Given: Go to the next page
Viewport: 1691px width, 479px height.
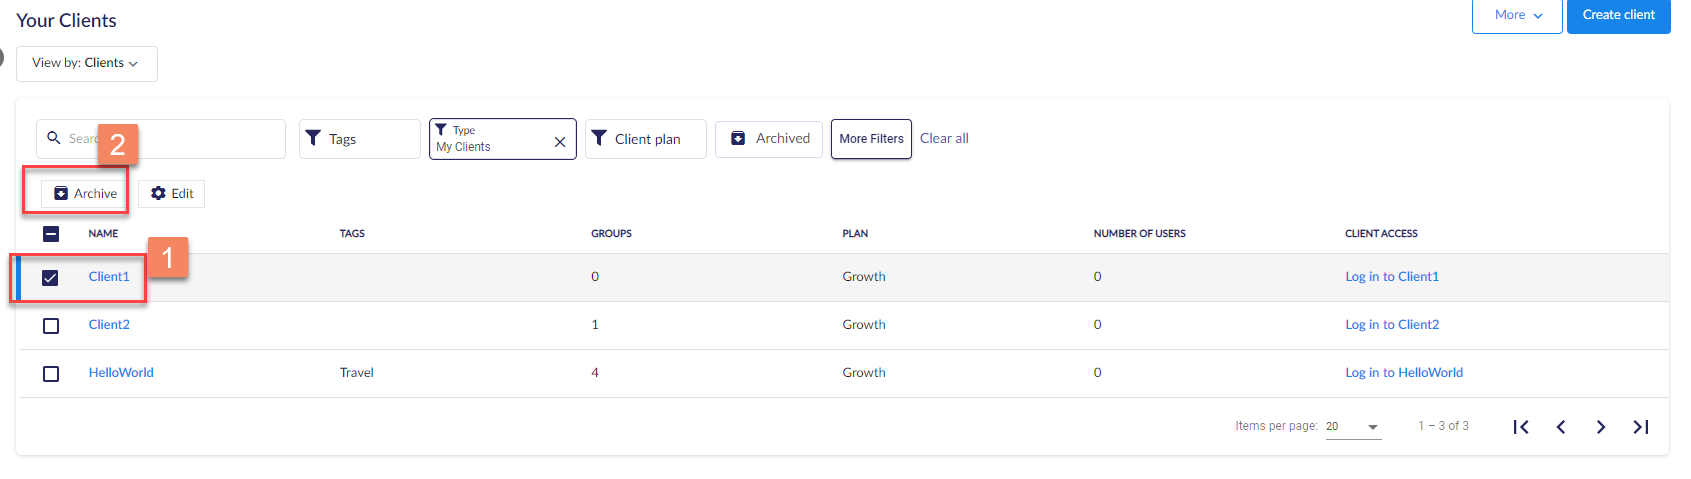Looking at the screenshot, I should [1601, 427].
